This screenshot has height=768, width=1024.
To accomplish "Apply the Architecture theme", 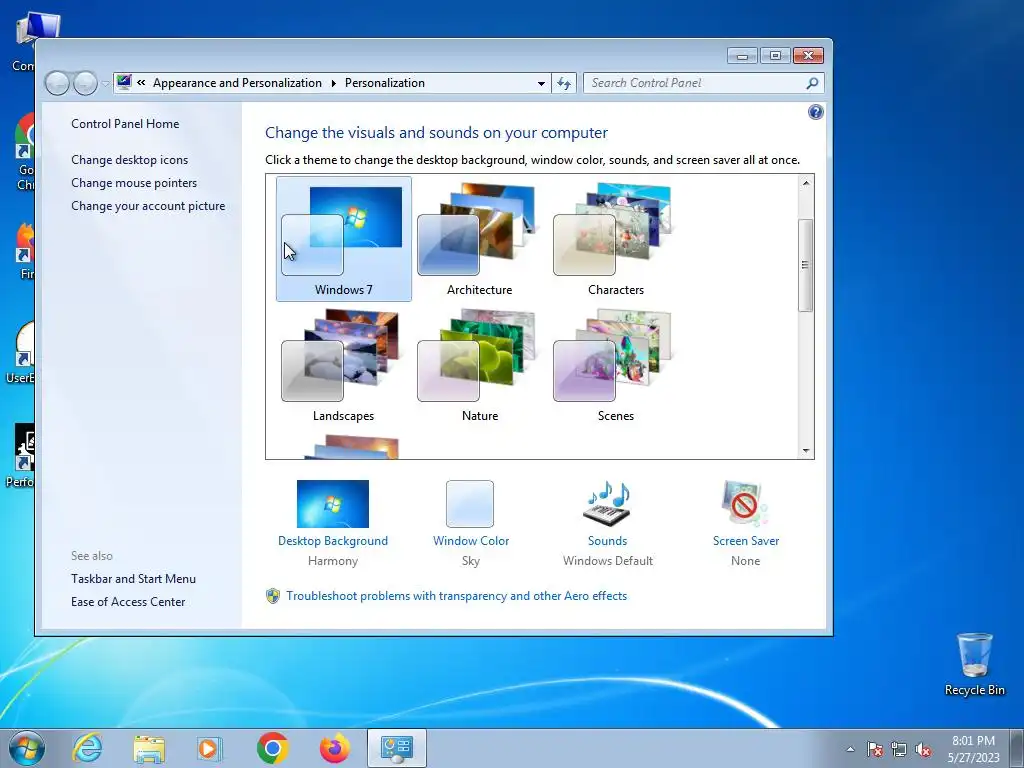I will 479,238.
